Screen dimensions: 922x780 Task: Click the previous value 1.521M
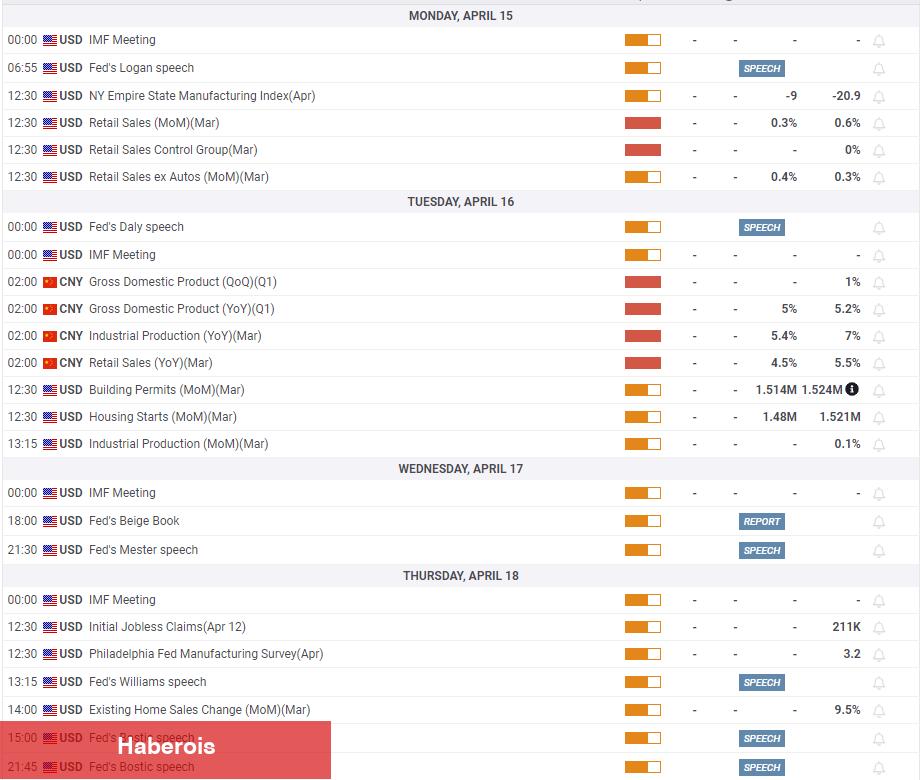click(840, 417)
